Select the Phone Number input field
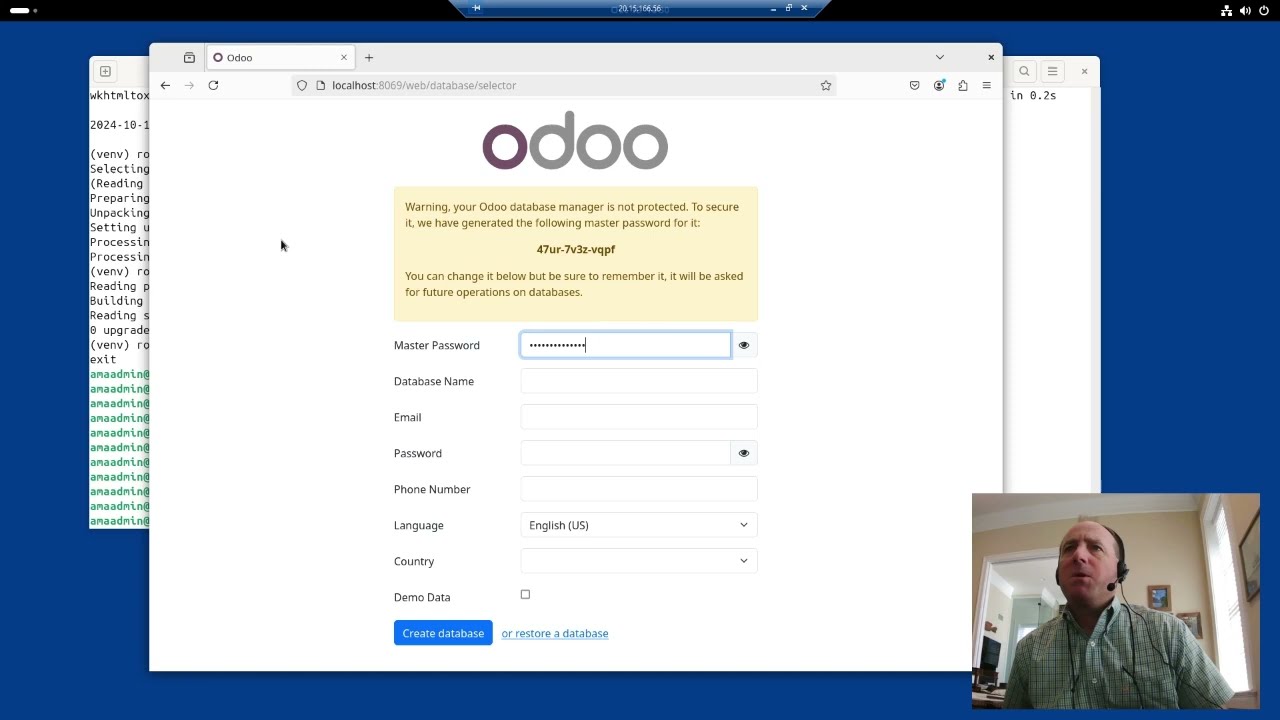Image resolution: width=1280 pixels, height=720 pixels. click(639, 489)
